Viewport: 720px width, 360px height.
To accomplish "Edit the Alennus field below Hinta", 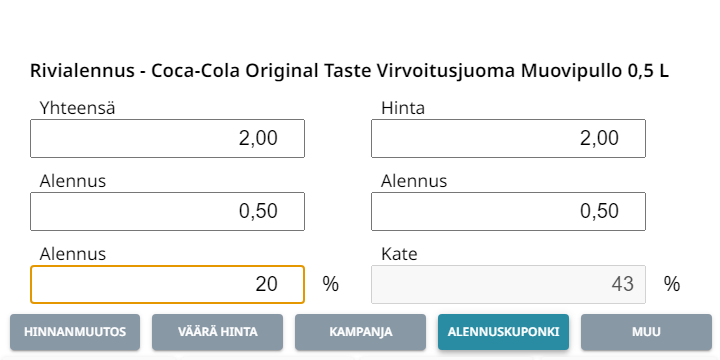I will [x=508, y=211].
